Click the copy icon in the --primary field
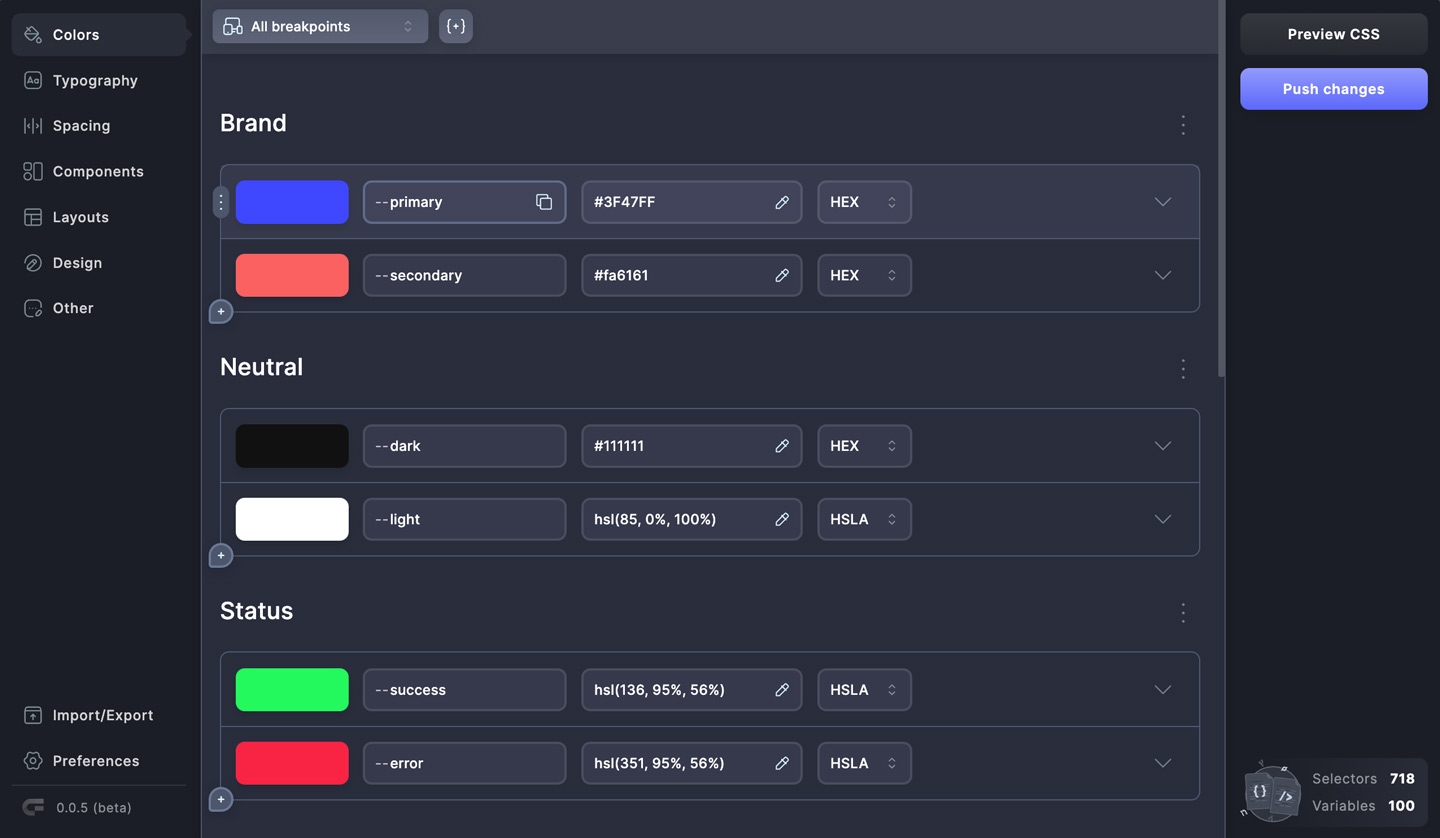This screenshot has height=838, width=1440. click(544, 202)
